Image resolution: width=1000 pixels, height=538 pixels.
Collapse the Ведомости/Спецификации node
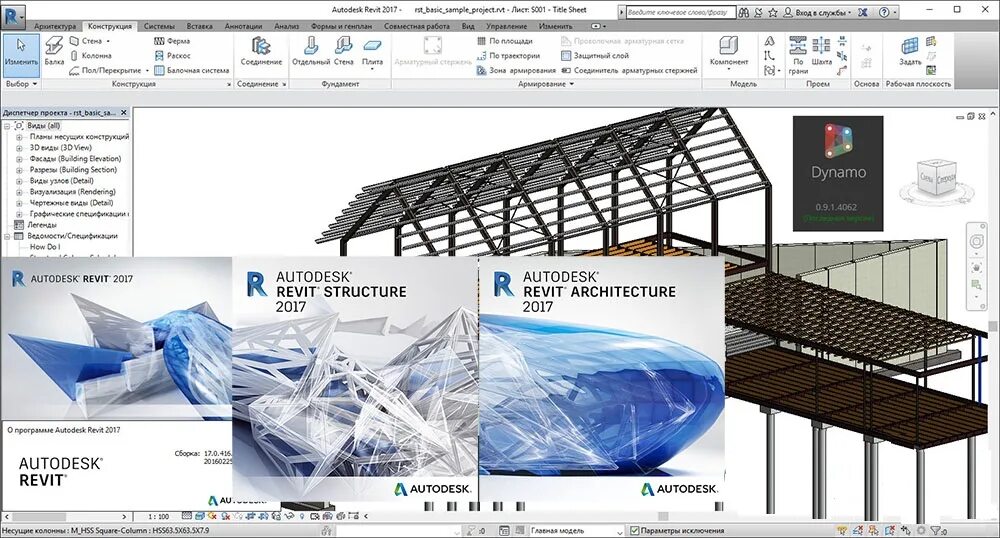click(x=7, y=236)
